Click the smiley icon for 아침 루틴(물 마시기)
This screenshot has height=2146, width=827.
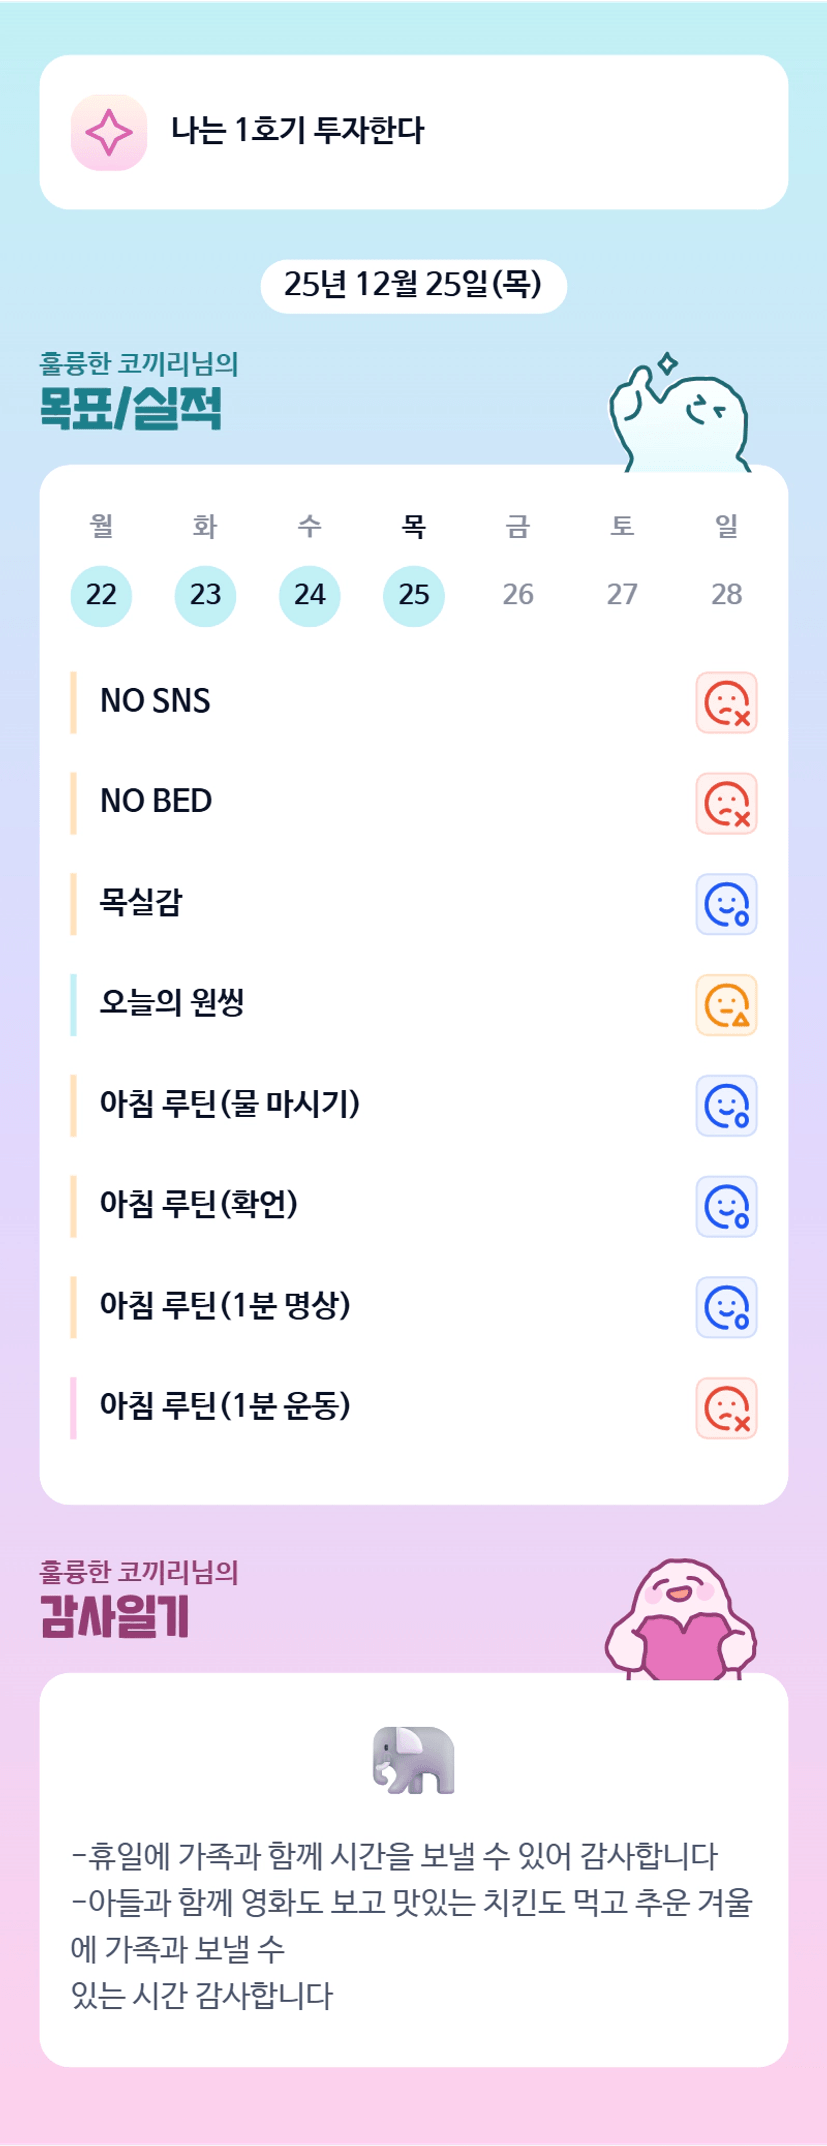point(726,1106)
